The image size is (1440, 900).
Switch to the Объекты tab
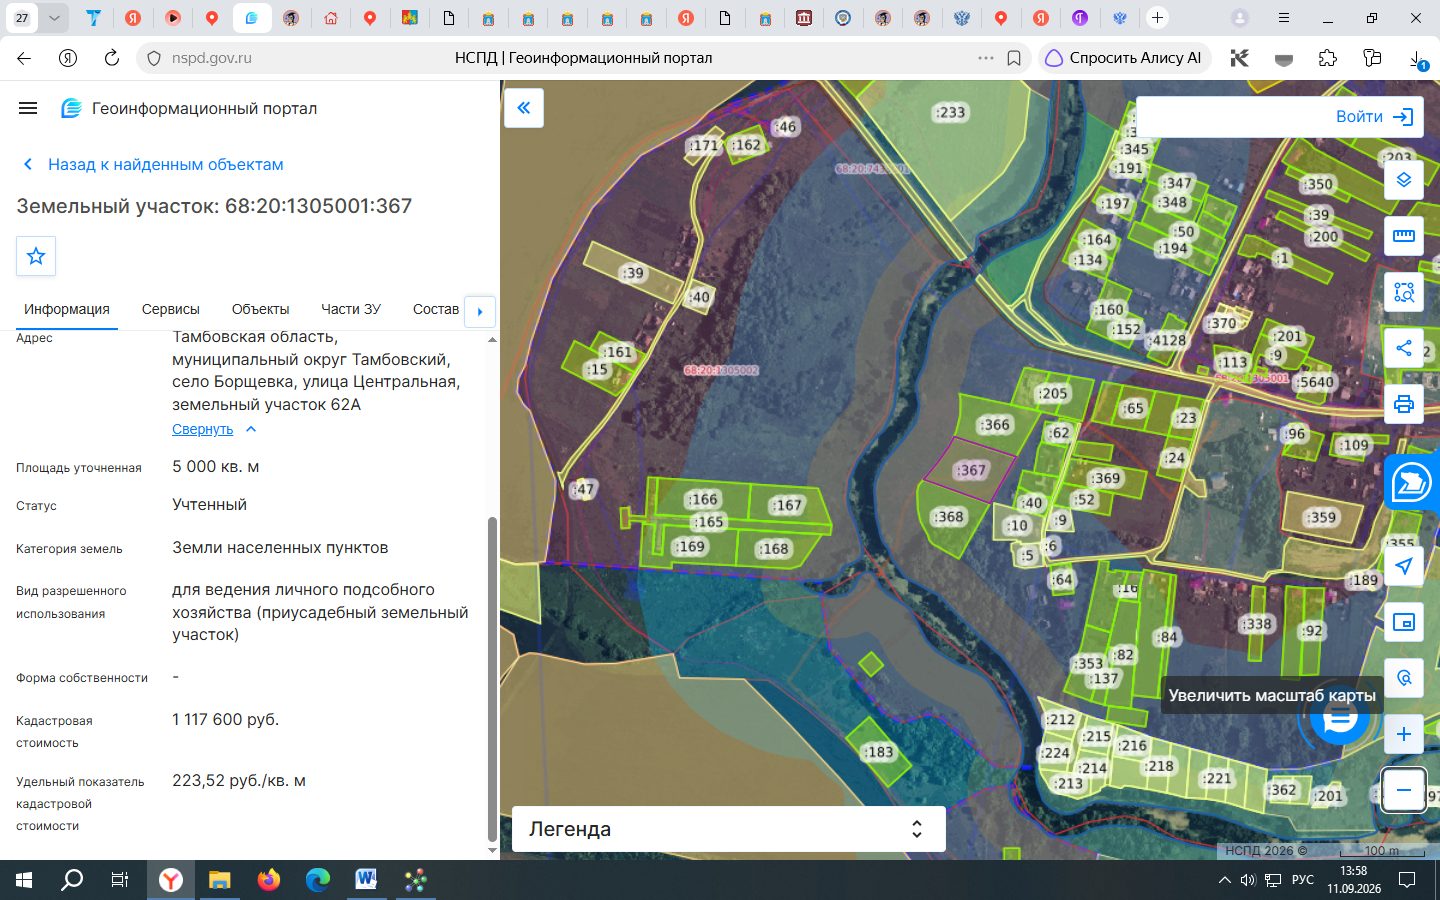point(260,309)
